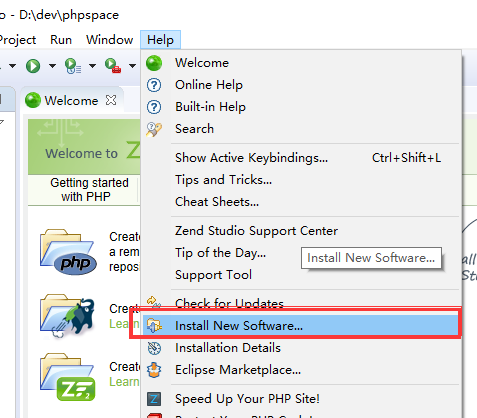Screen dimensions: 477x418
Task: Click the External Tools run icon
Action: click(113, 65)
